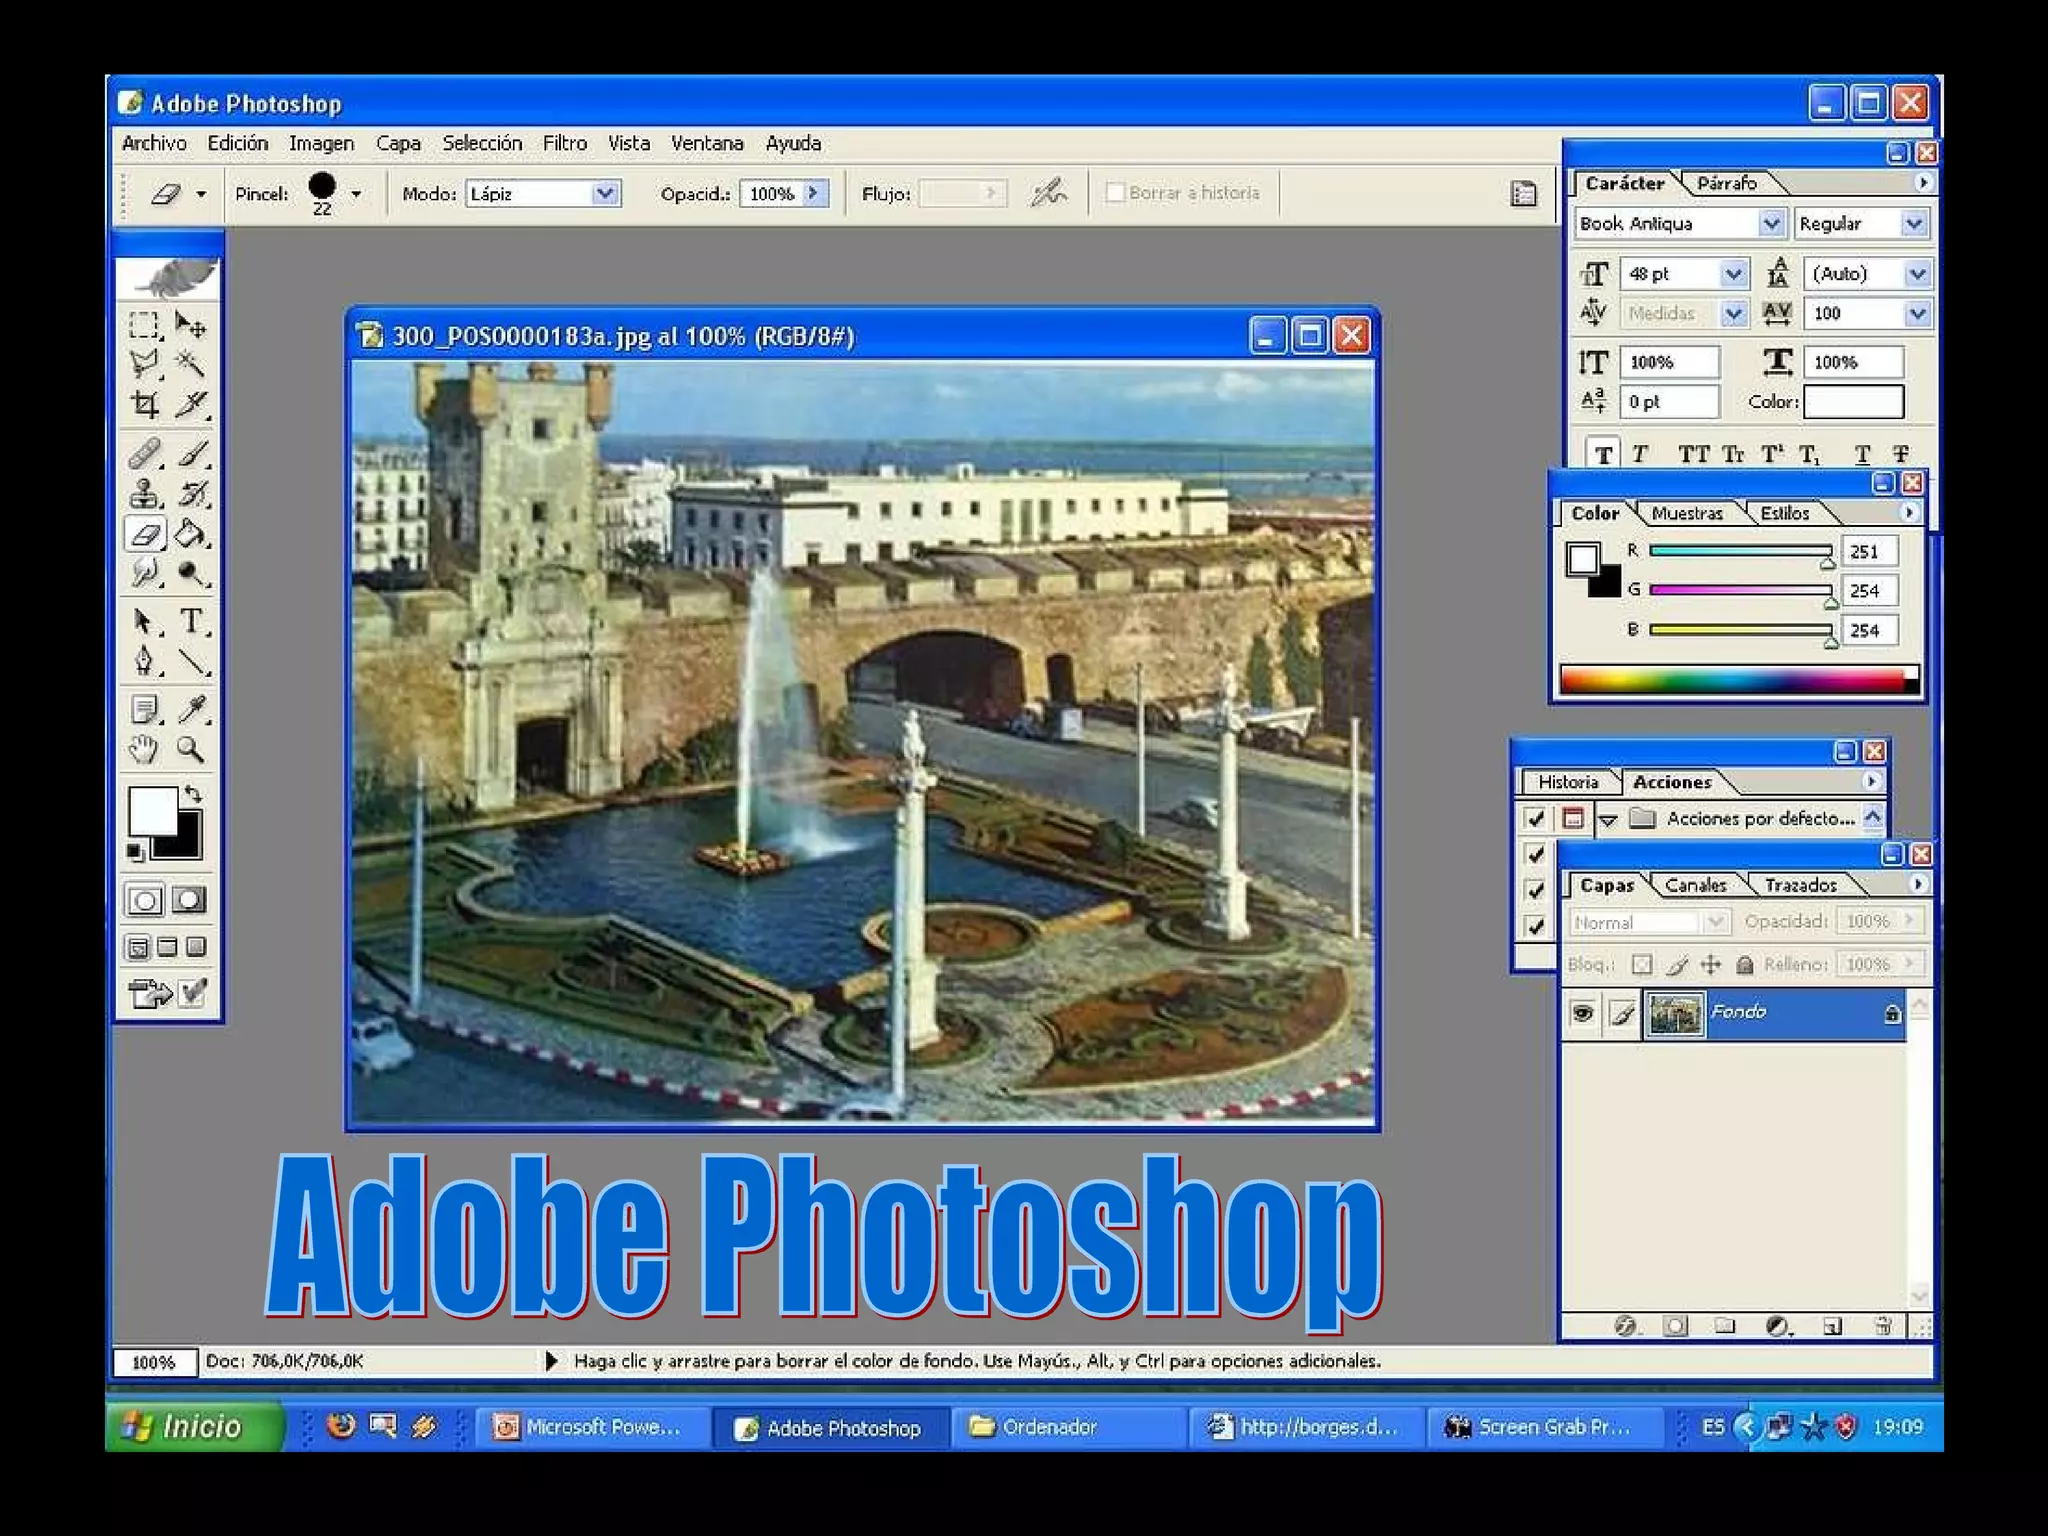Screen dimensions: 2048x1536
Task: Open the 48 pt font size dropdown
Action: point(1734,273)
